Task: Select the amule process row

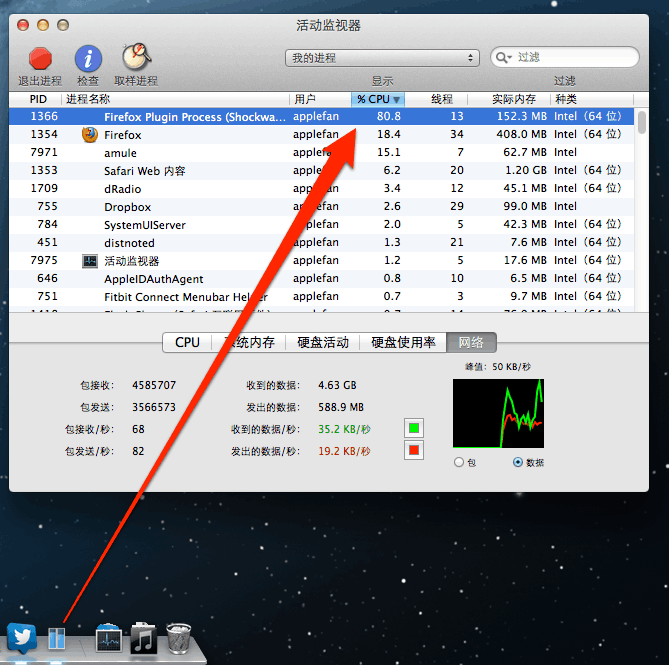Action: (322, 152)
